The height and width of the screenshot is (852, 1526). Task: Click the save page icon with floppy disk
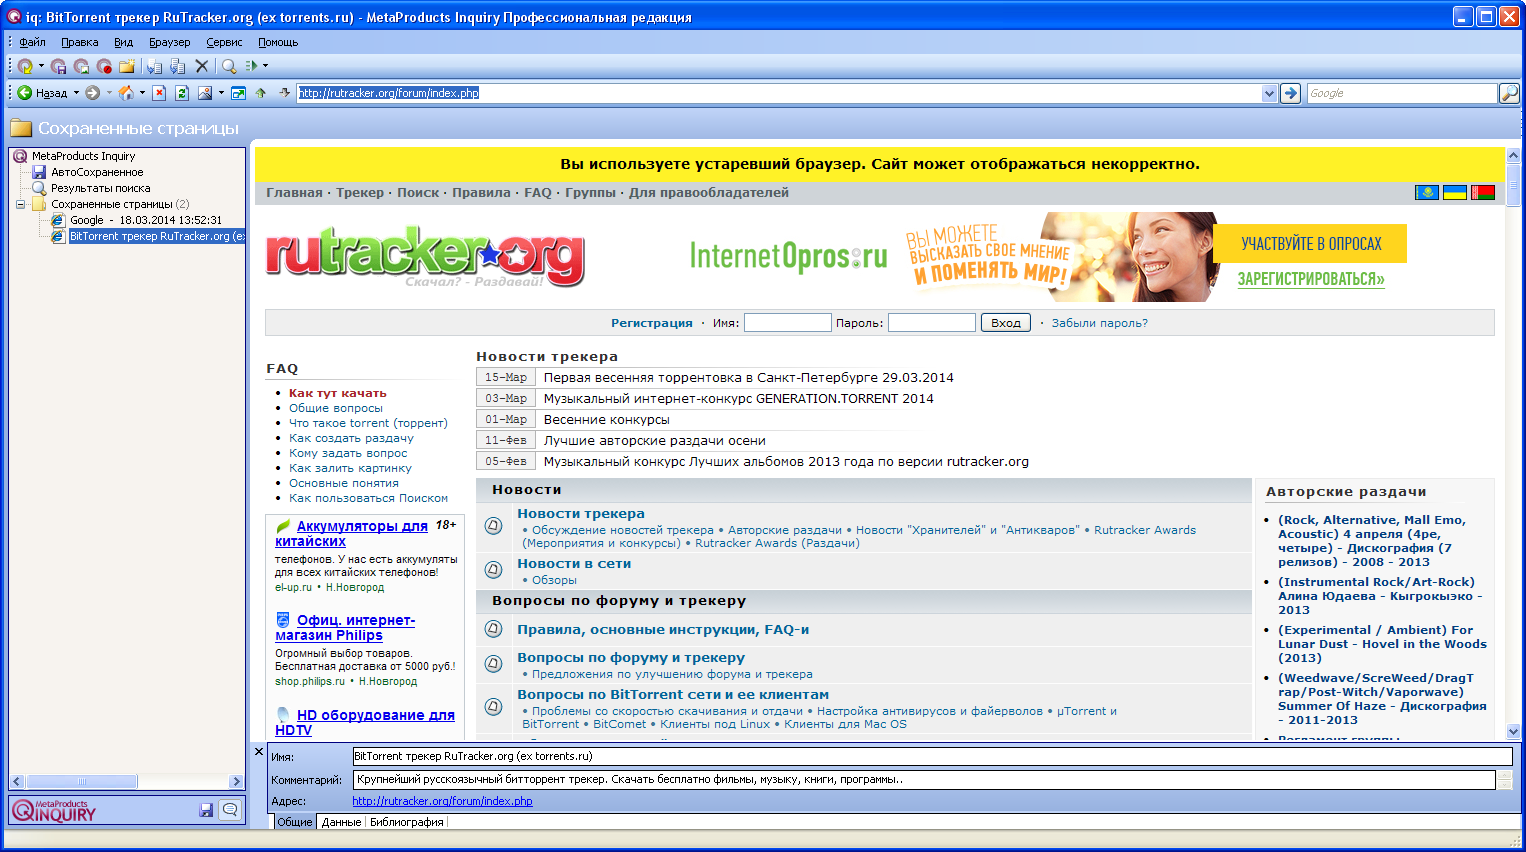coord(58,66)
